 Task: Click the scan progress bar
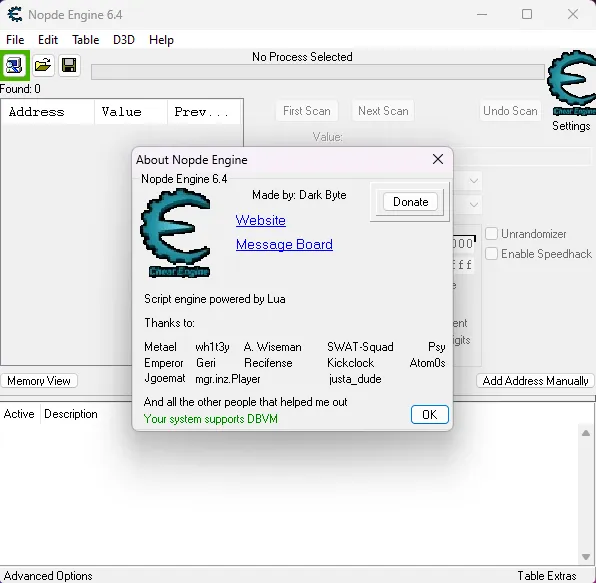(318, 72)
